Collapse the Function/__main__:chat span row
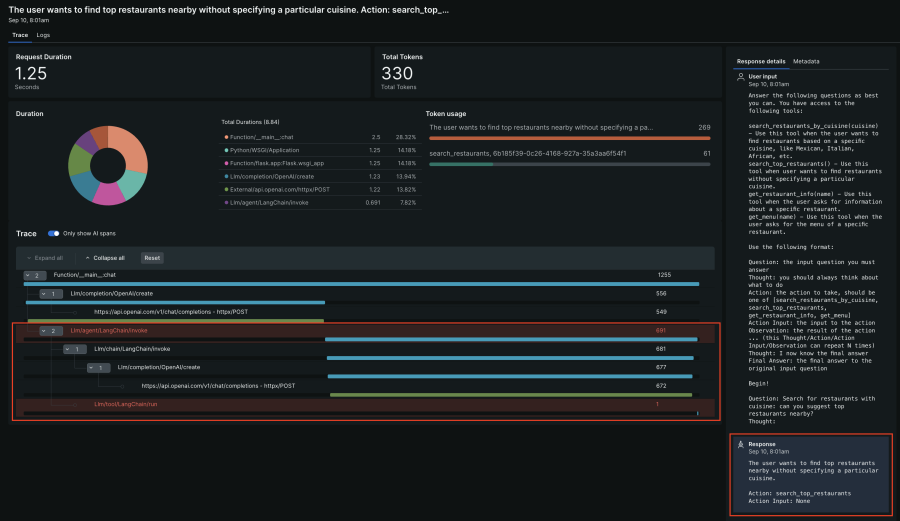This screenshot has height=521, width=900. point(33,275)
